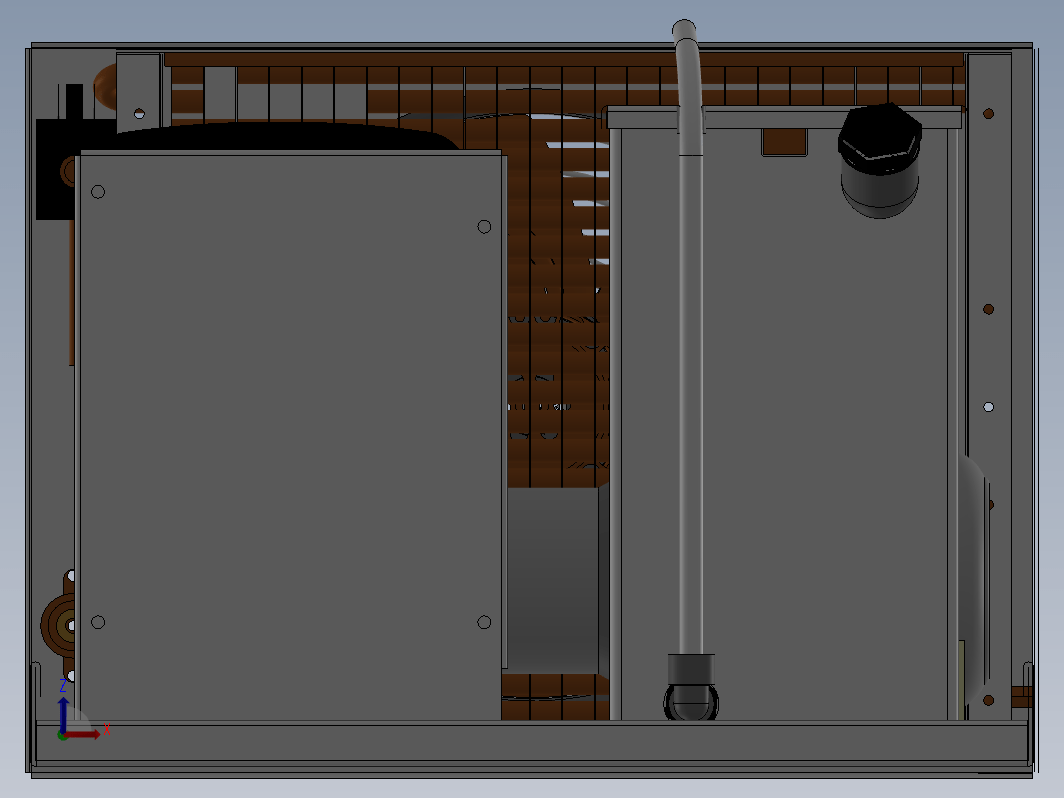Select the copper rounded part at the top-left corner
Viewport: 1064px width, 798px height.
[x=104, y=87]
